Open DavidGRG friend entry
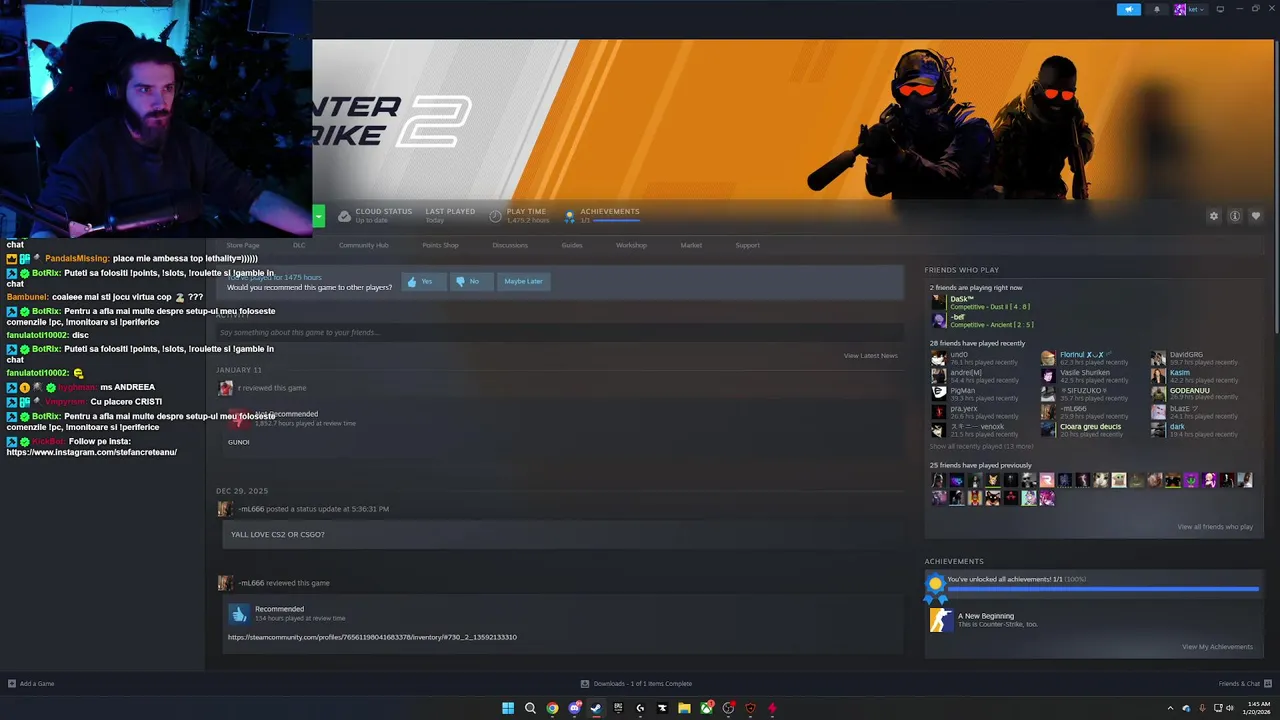This screenshot has width=1280, height=720. coord(1195,358)
